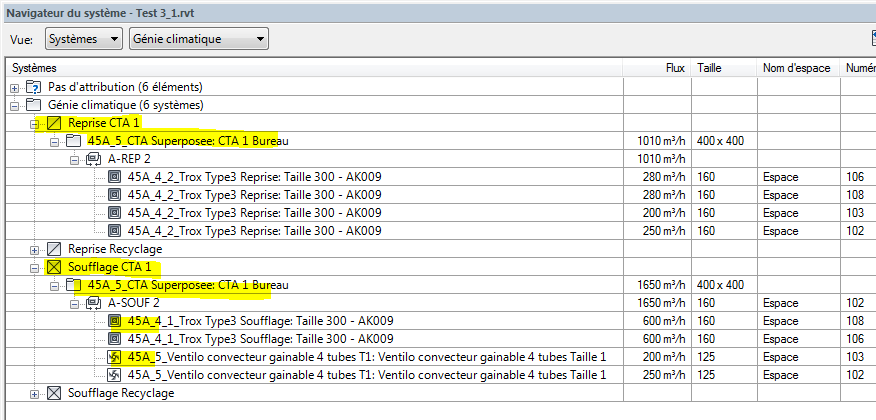The width and height of the screenshot is (876, 420).
Task: Click the Soufflage CTA 1 system icon
Action: pyautogui.click(x=55, y=267)
